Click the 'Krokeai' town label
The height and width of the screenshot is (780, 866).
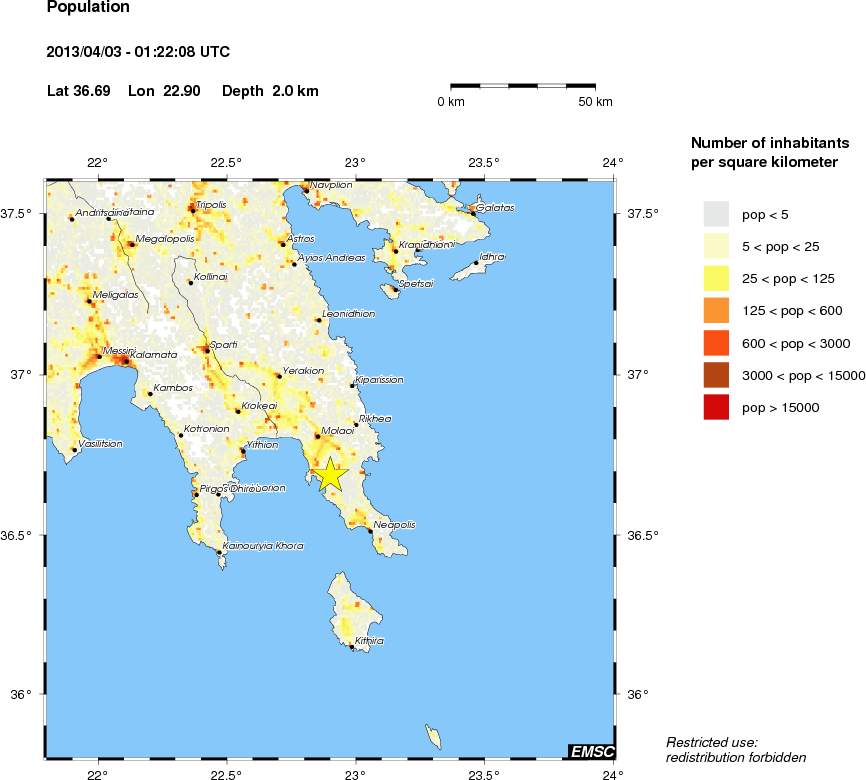click(259, 405)
